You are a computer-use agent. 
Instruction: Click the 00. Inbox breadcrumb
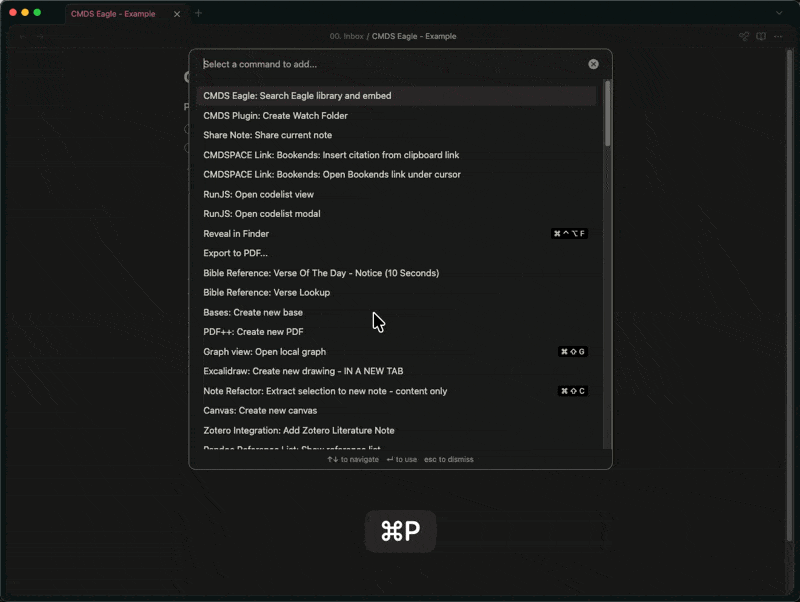[x=346, y=36]
